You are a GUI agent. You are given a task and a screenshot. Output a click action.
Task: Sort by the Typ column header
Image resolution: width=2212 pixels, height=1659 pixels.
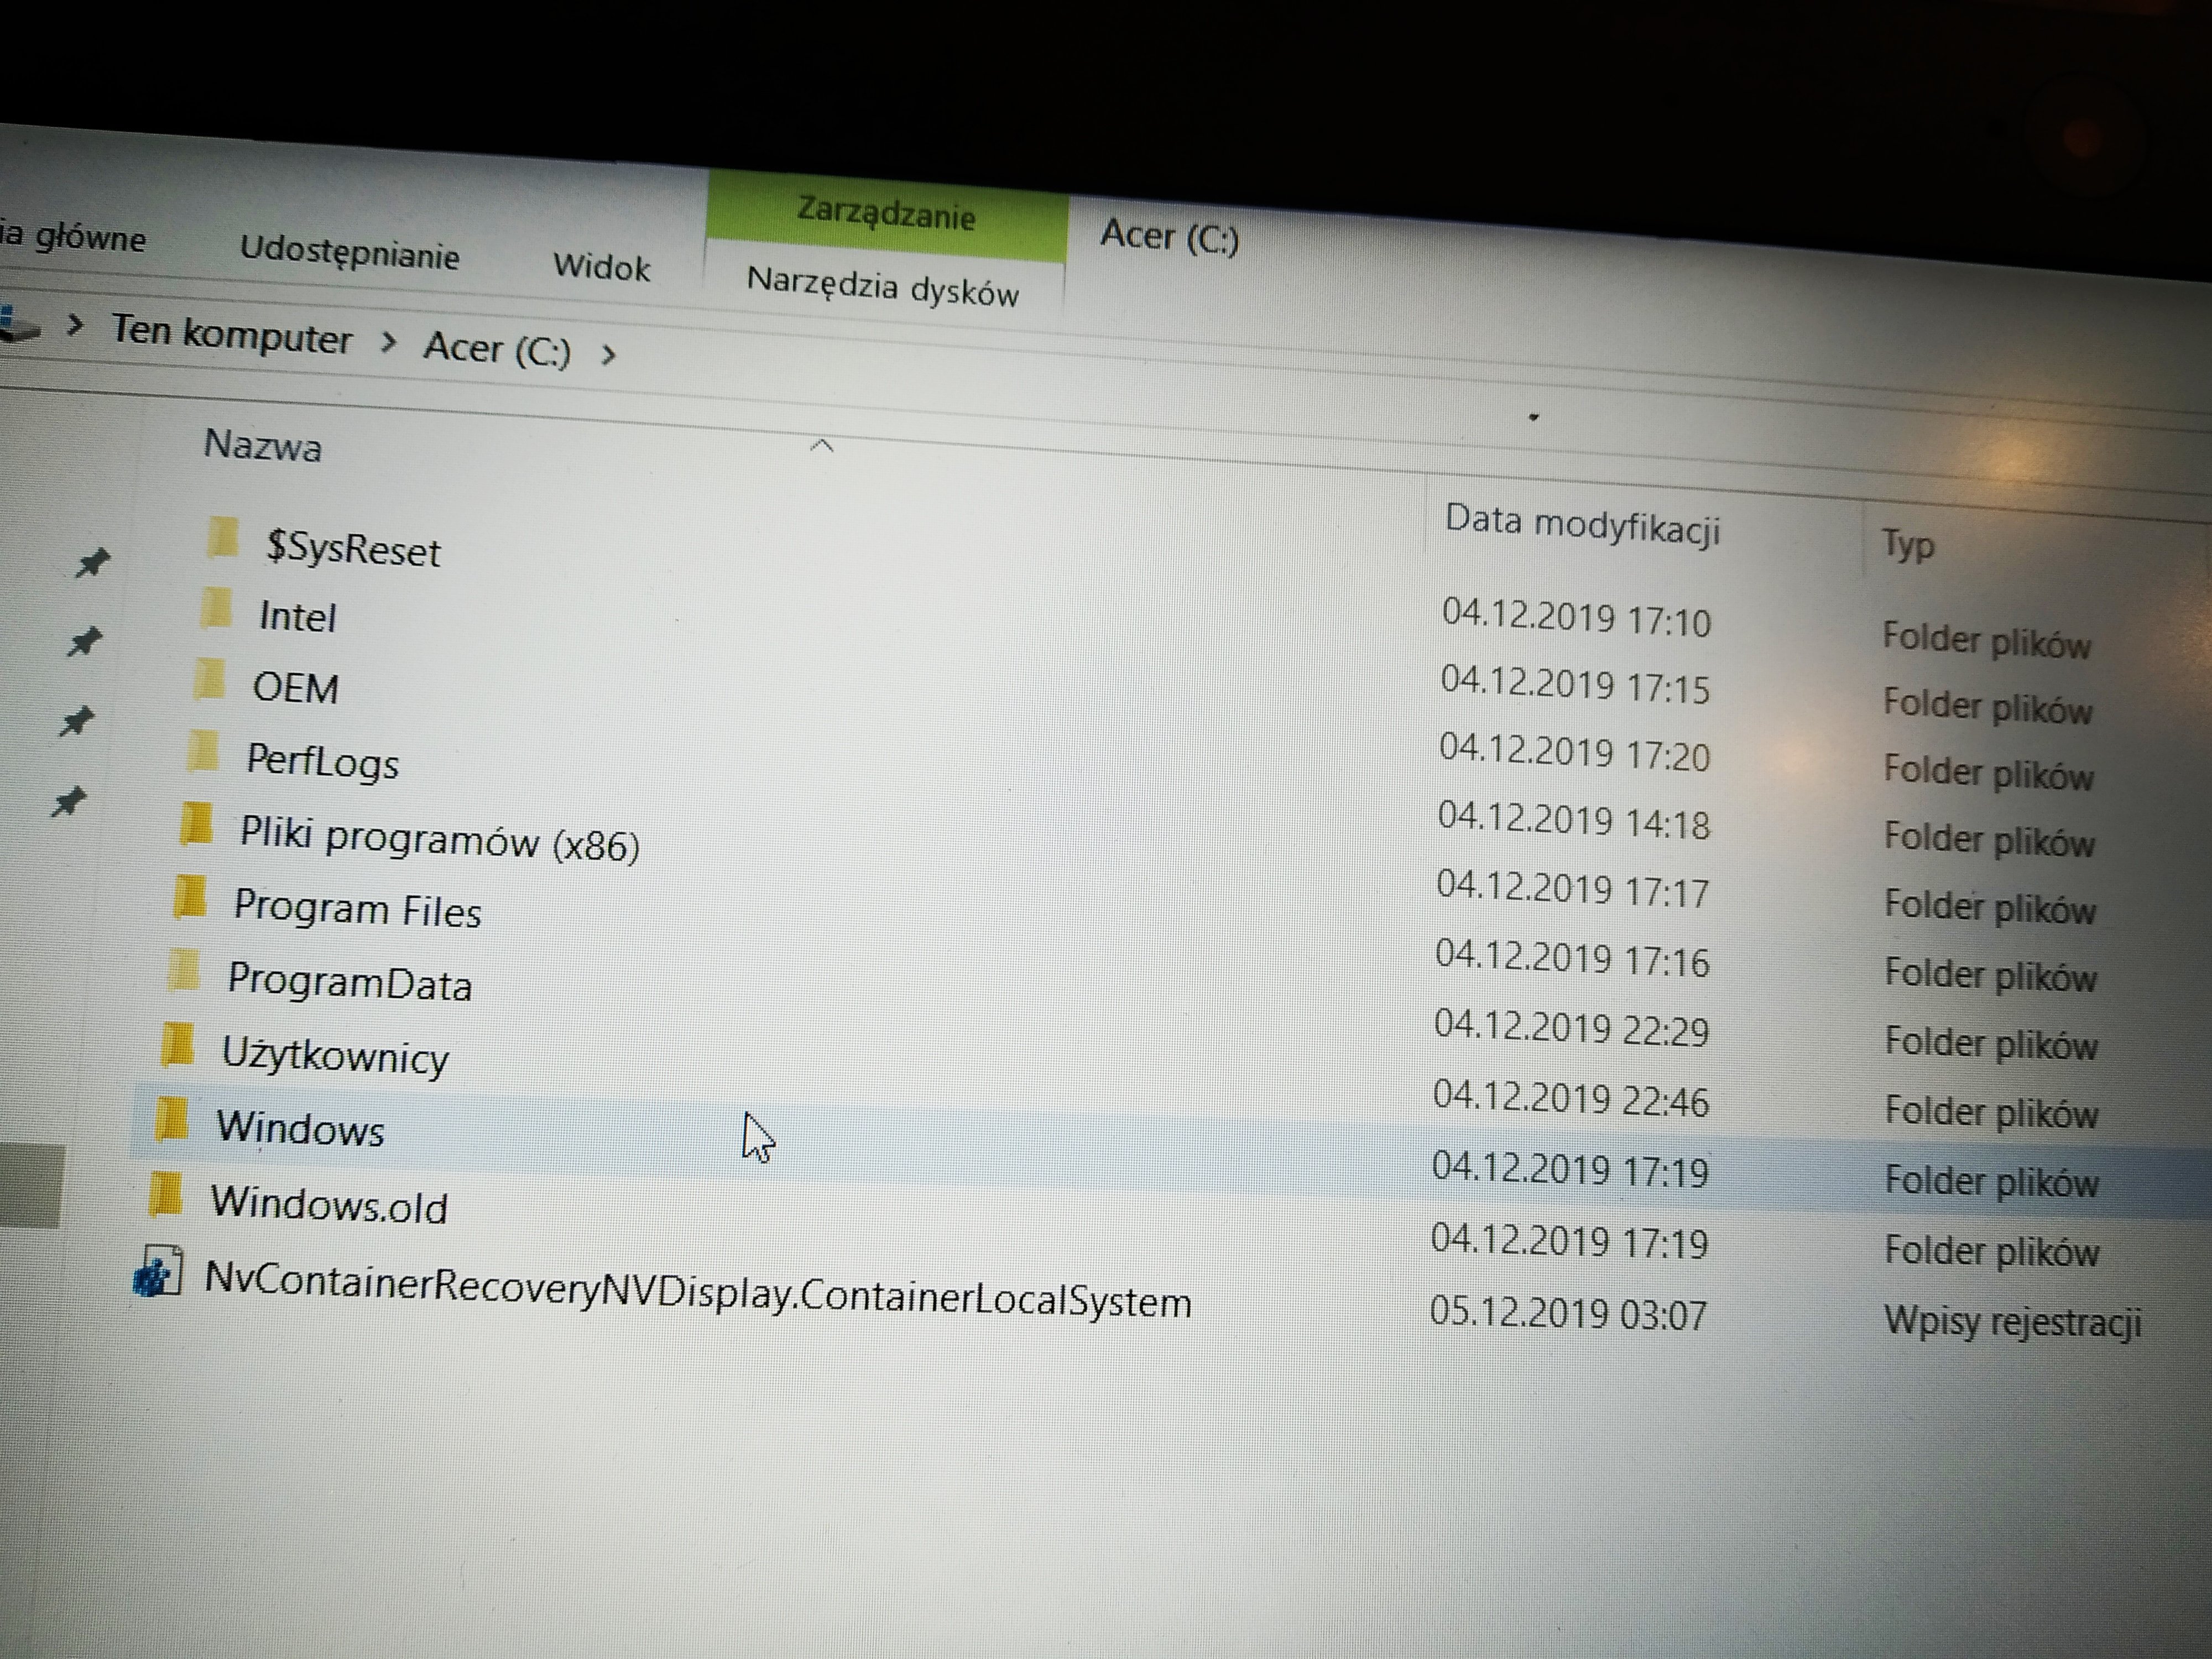[x=1908, y=545]
